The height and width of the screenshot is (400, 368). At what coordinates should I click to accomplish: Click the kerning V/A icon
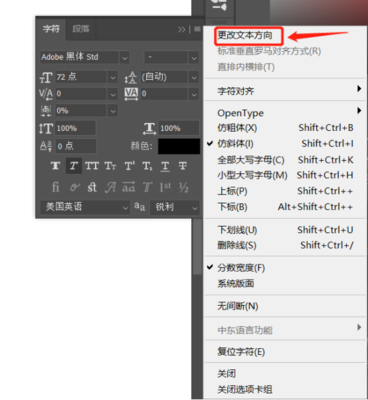pos(46,94)
